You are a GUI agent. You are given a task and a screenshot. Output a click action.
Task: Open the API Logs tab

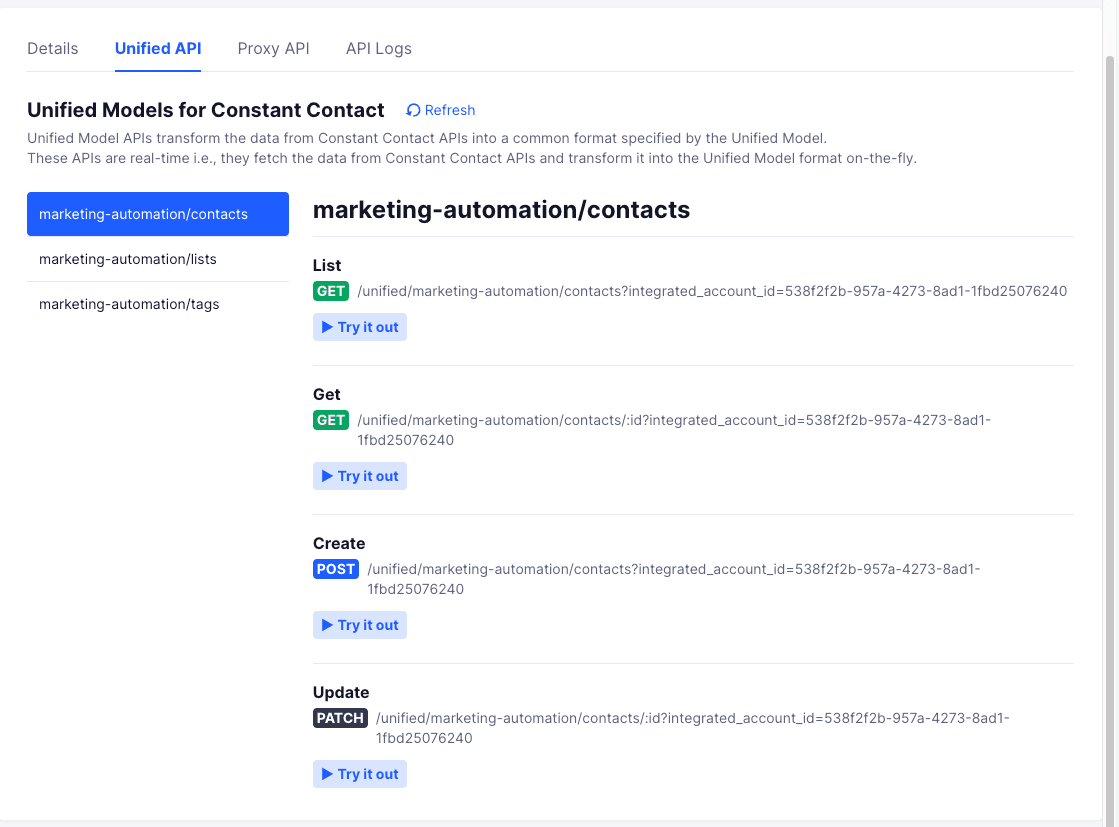[378, 48]
